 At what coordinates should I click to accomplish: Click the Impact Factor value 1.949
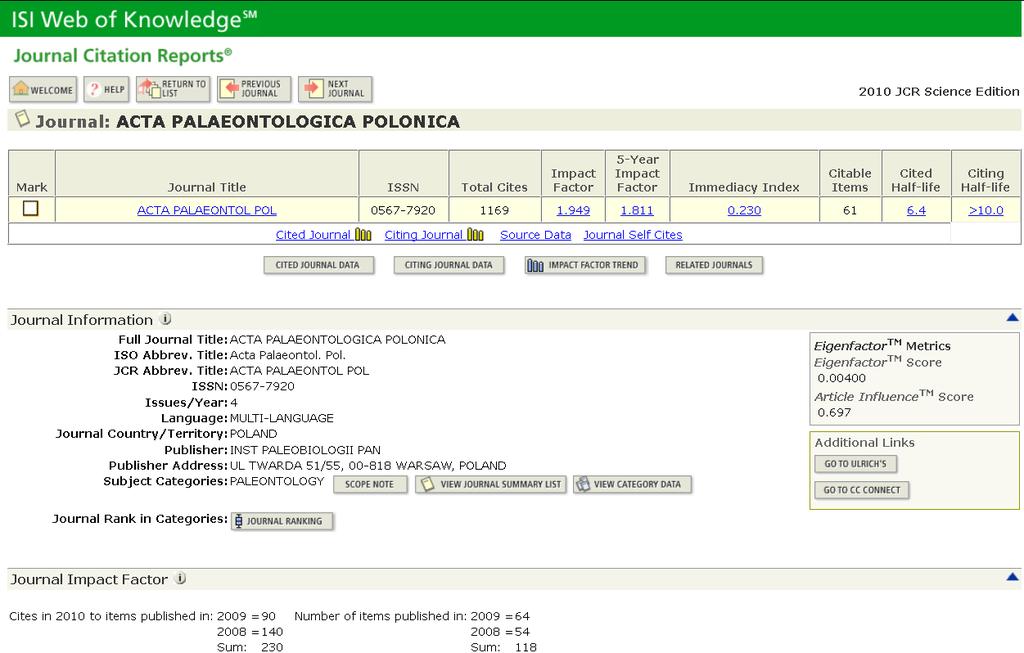click(x=573, y=210)
